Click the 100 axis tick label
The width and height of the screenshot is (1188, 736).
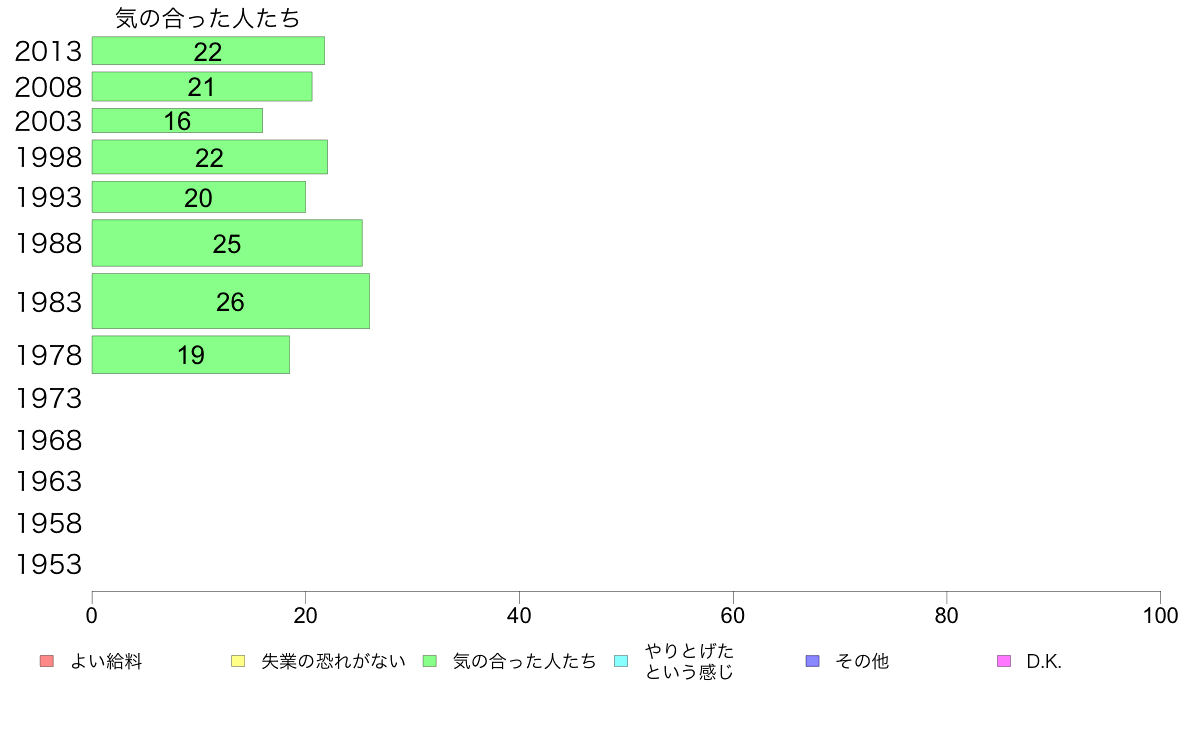coord(1160,615)
